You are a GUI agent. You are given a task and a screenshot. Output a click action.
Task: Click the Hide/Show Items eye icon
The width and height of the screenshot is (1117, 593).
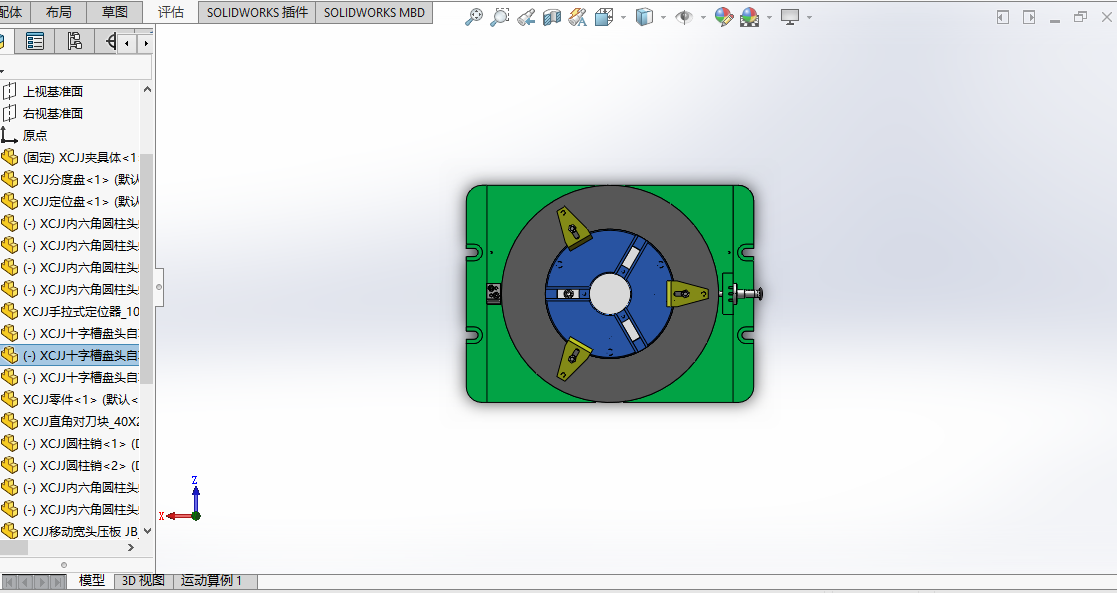click(684, 17)
